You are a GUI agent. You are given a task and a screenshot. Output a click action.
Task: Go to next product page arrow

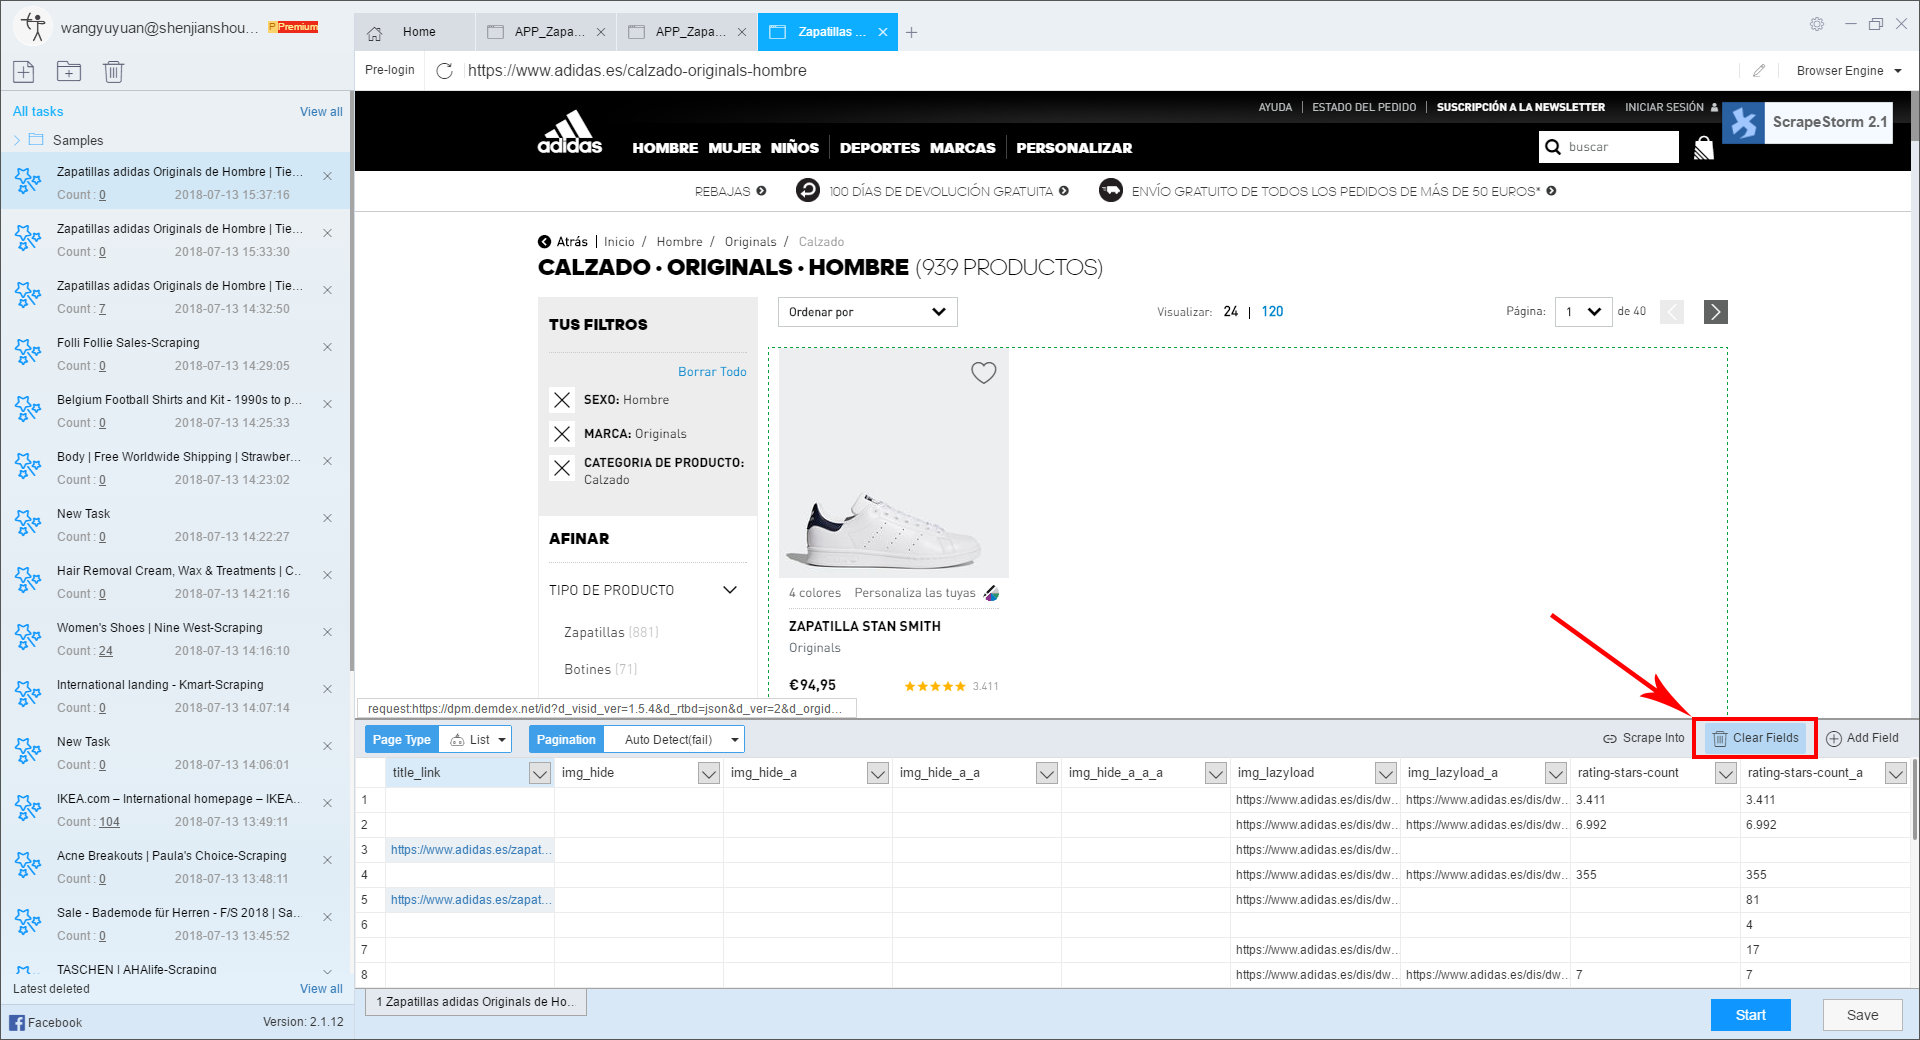coord(1716,312)
